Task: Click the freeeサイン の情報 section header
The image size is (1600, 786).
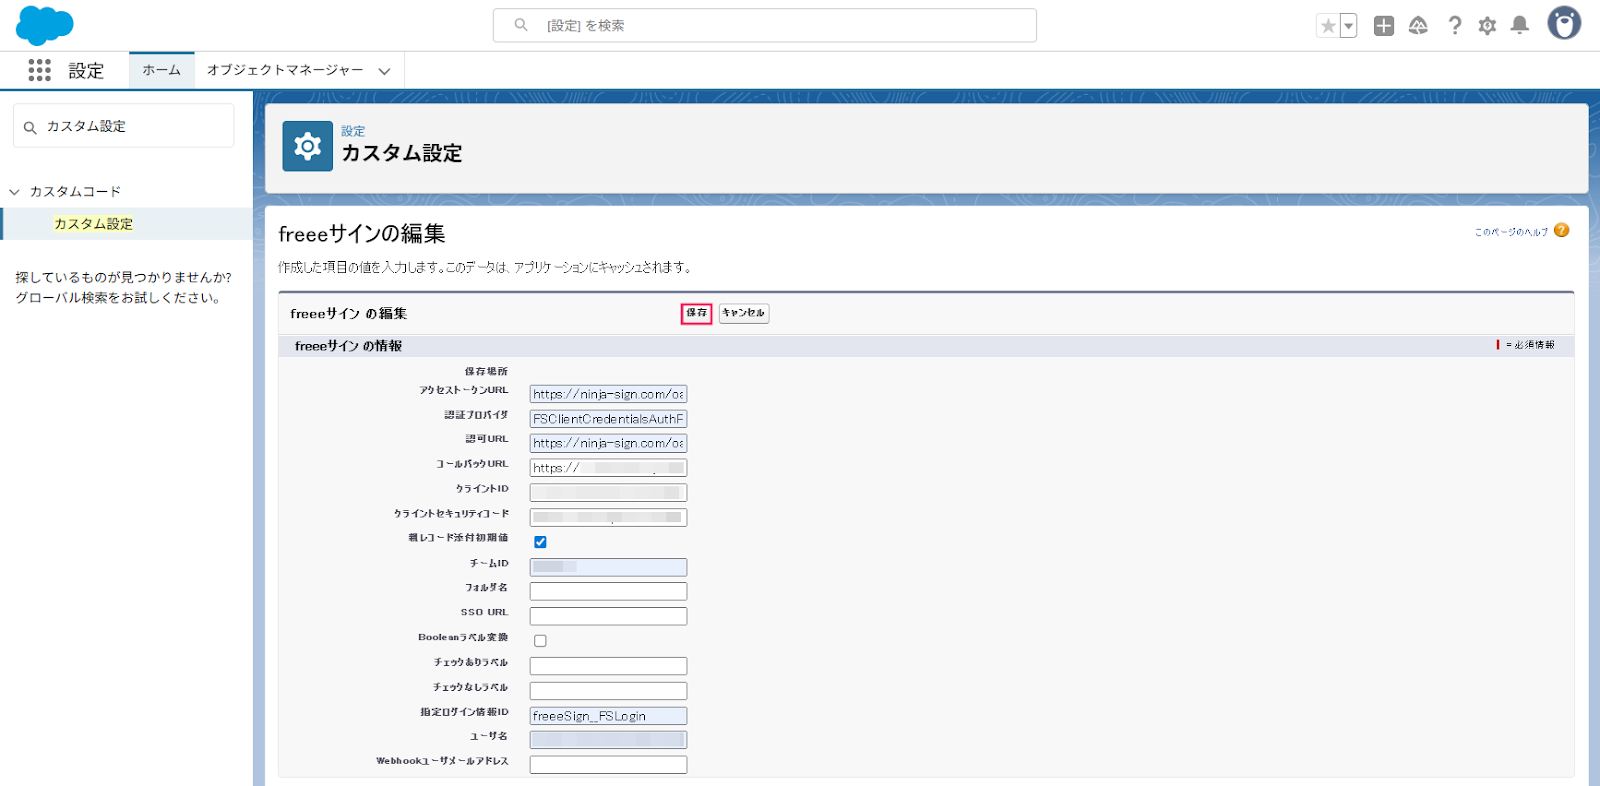Action: 348,346
